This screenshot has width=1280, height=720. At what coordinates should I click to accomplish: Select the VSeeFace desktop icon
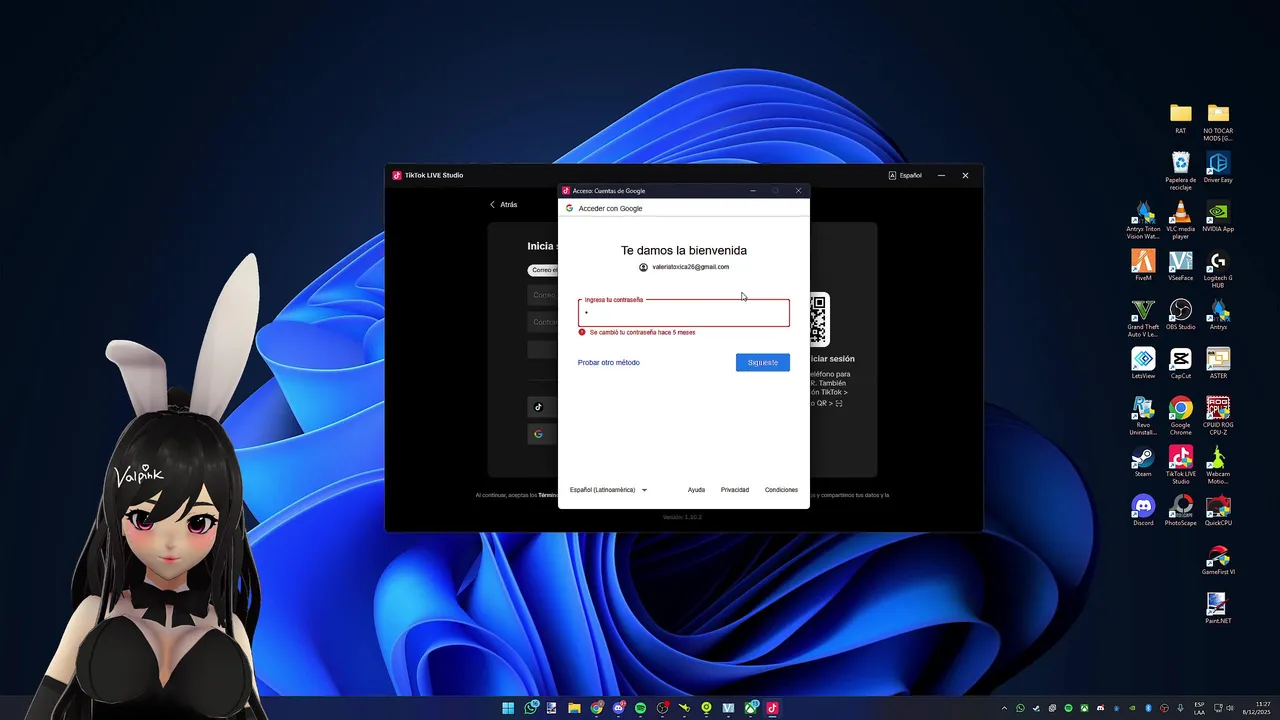1181,265
